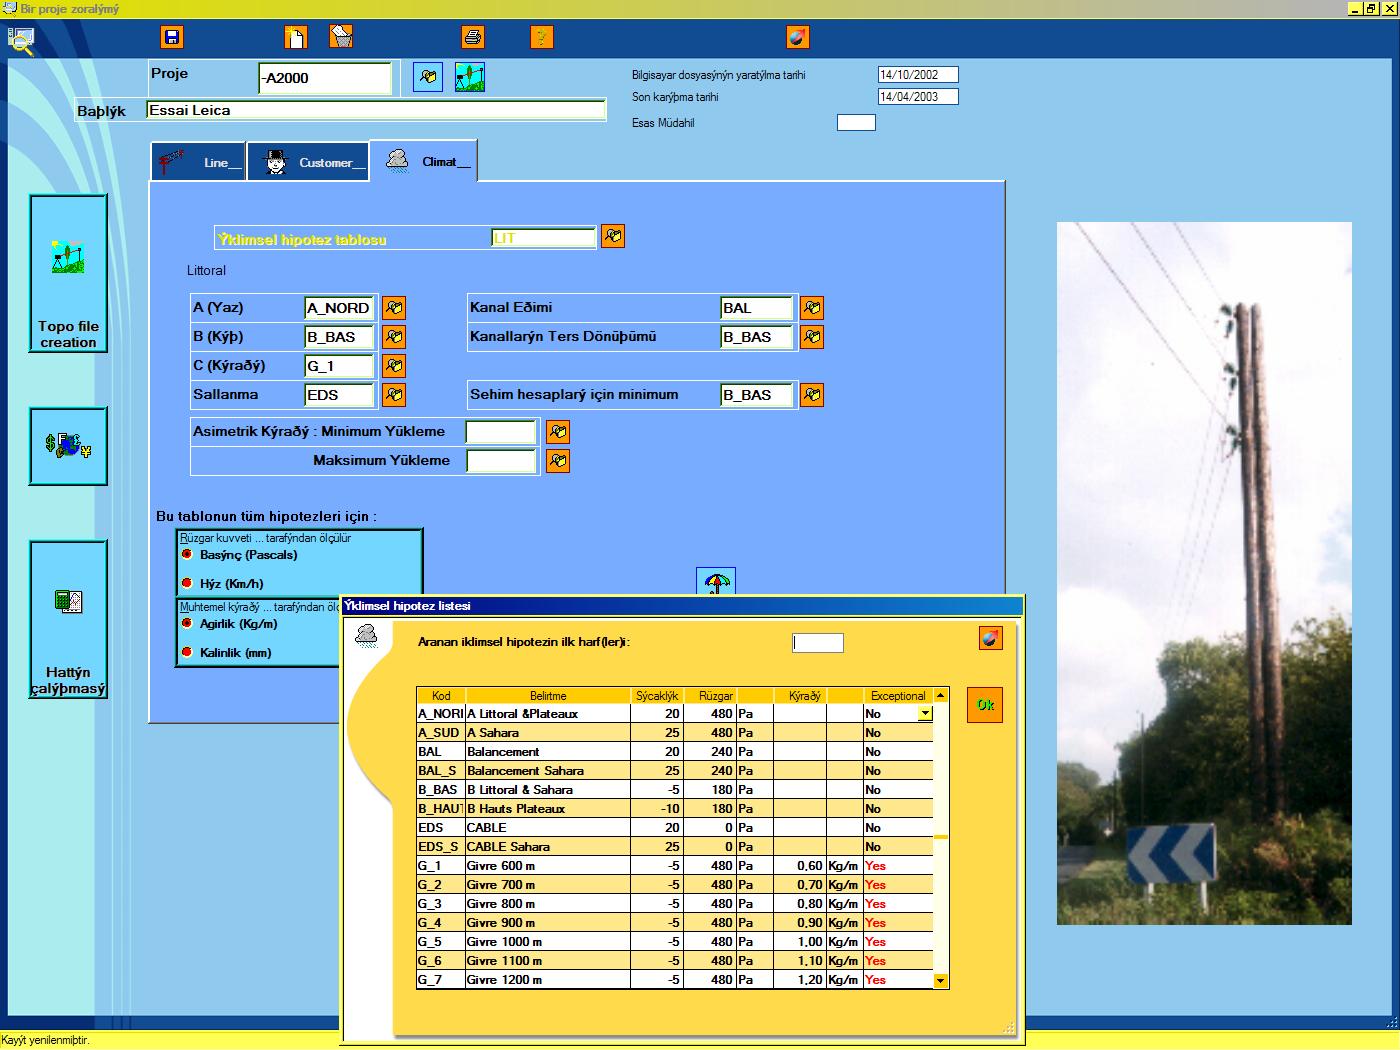Image resolution: width=1400 pixels, height=1050 pixels.
Task: Click the empty Maksimum Yükleme input field
Action: 502,461
